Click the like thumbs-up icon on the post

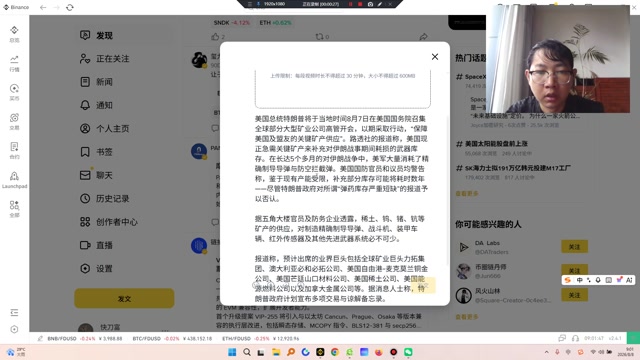[x=215, y=37]
